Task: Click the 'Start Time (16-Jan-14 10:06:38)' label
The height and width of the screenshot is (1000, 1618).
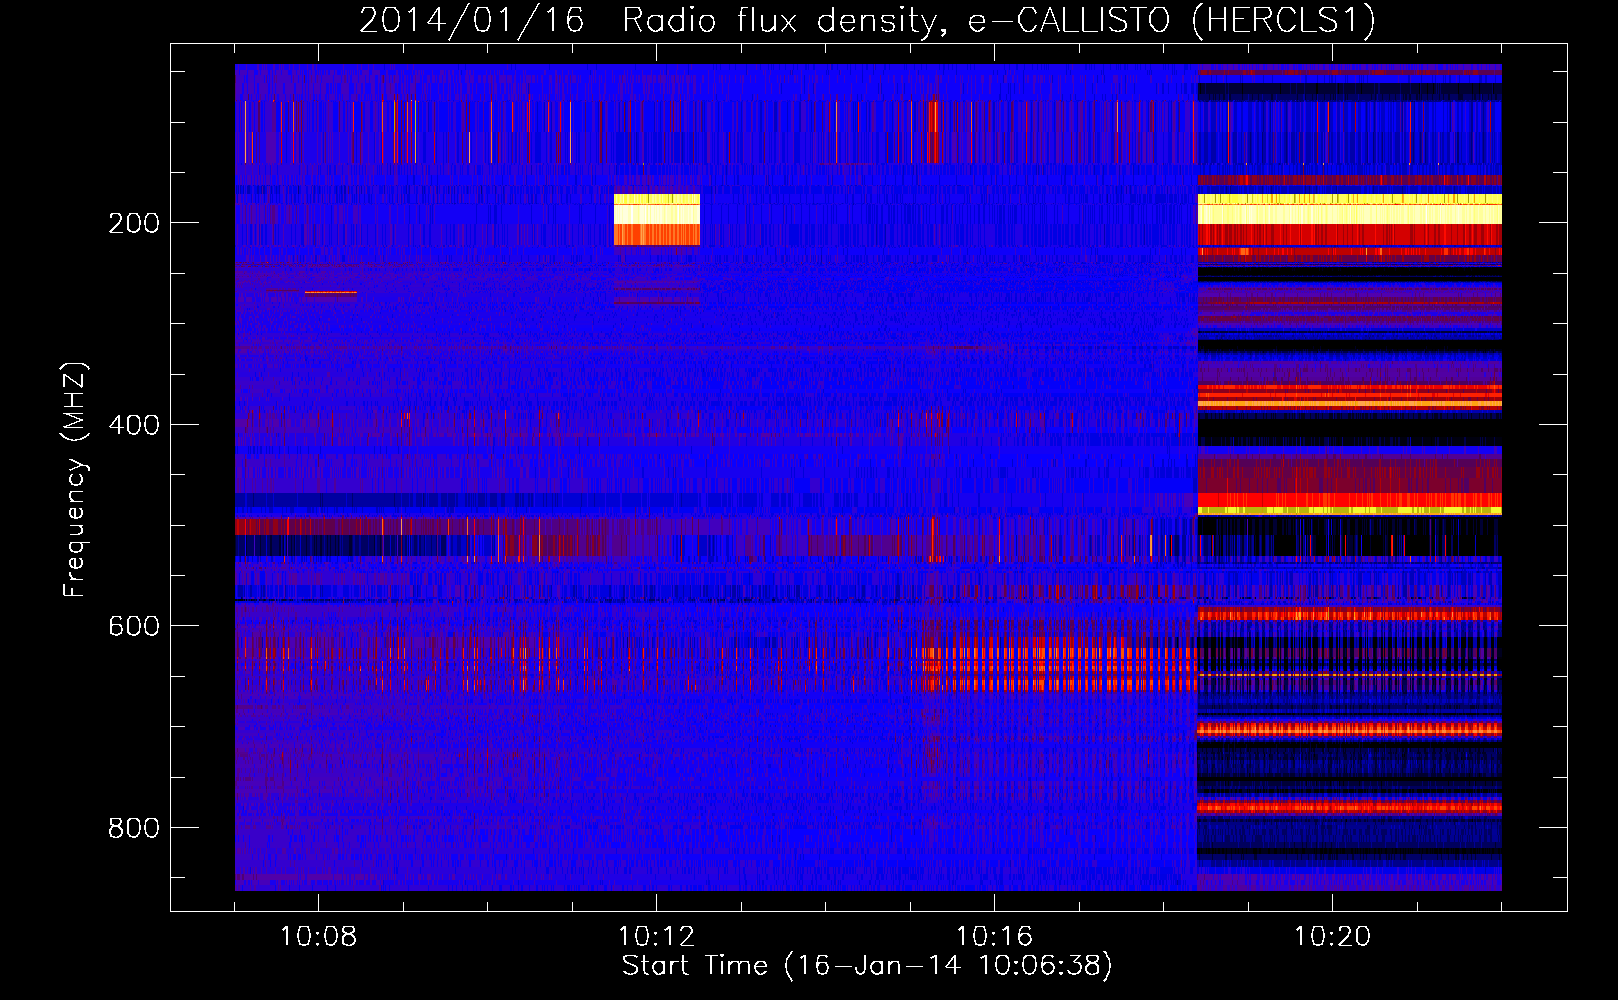Action: (867, 966)
